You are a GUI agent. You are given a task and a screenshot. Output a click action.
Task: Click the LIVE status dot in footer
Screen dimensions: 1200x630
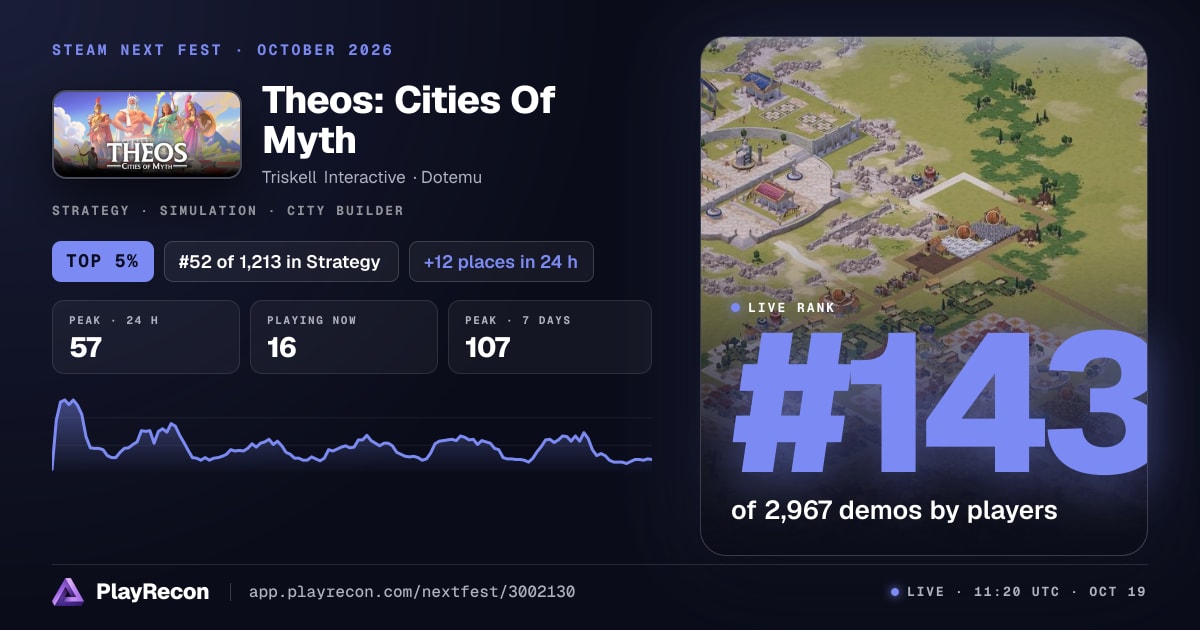click(x=895, y=592)
